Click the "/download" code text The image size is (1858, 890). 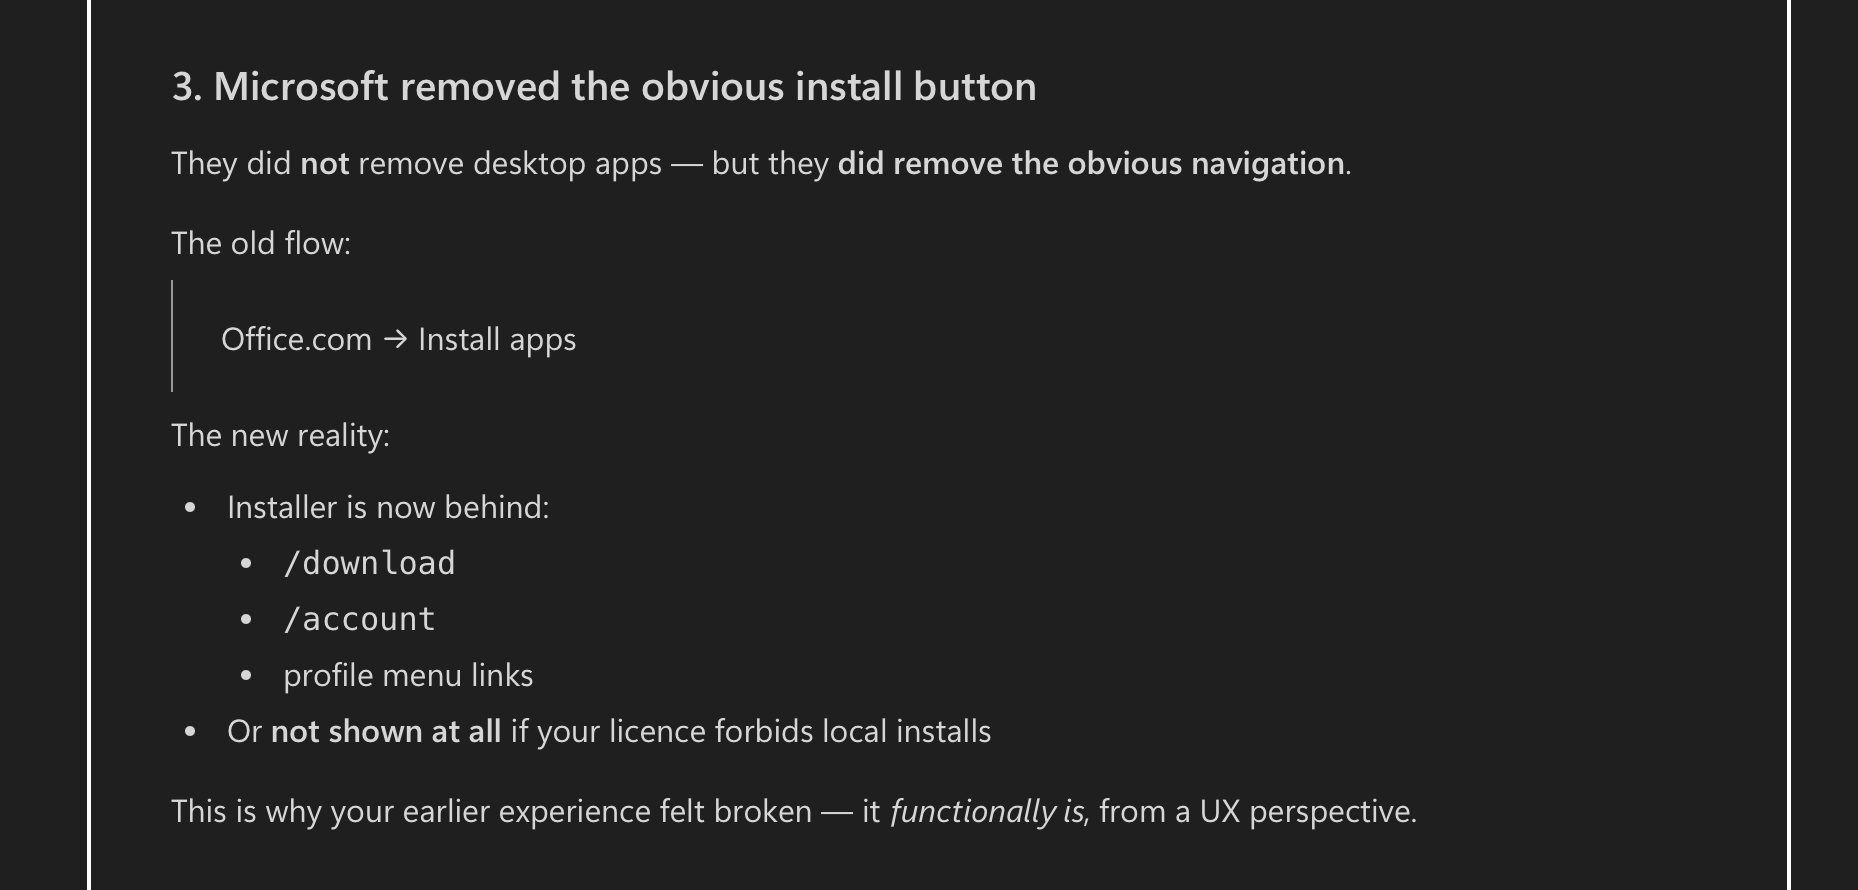[x=369, y=564]
